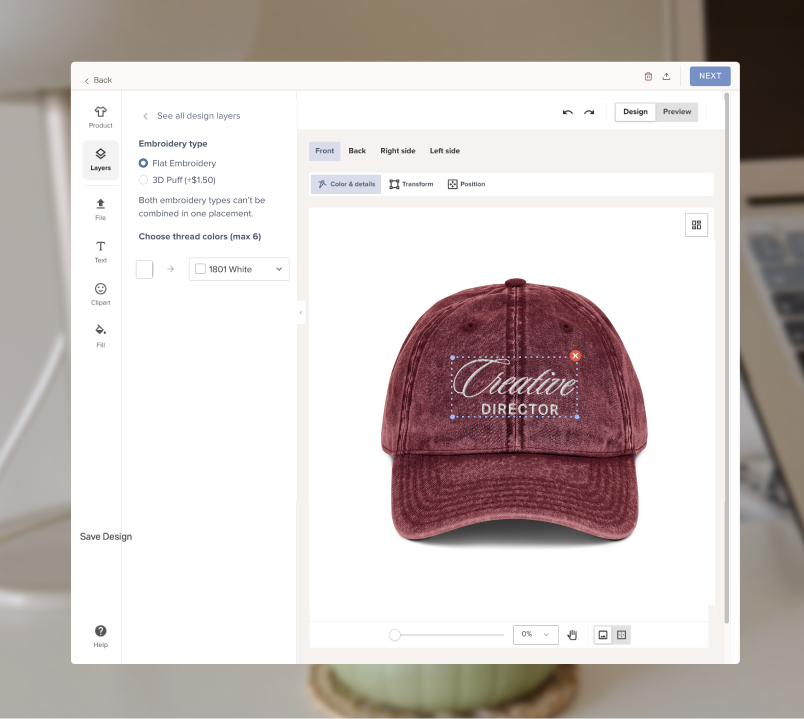Select the Left side placement tab
This screenshot has width=804, height=719.
[445, 151]
